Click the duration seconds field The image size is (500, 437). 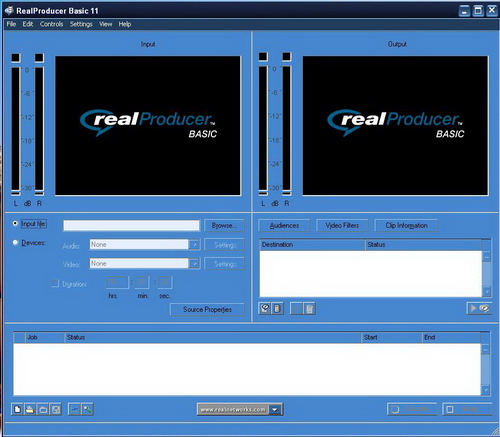click(165, 283)
